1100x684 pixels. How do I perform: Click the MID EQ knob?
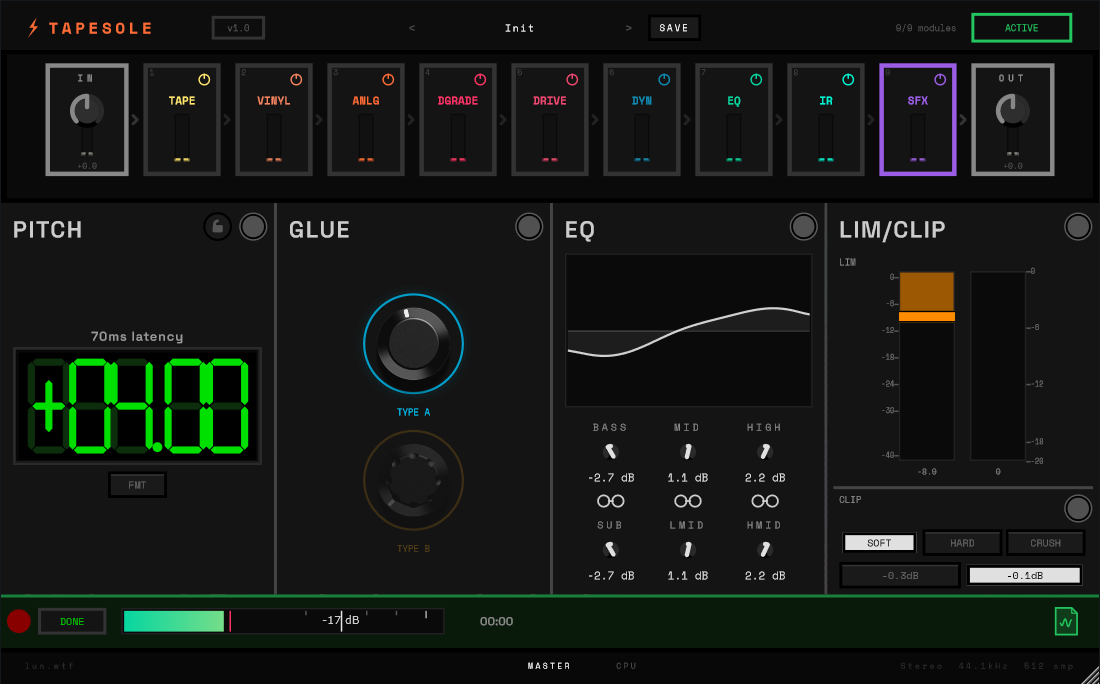tap(688, 451)
